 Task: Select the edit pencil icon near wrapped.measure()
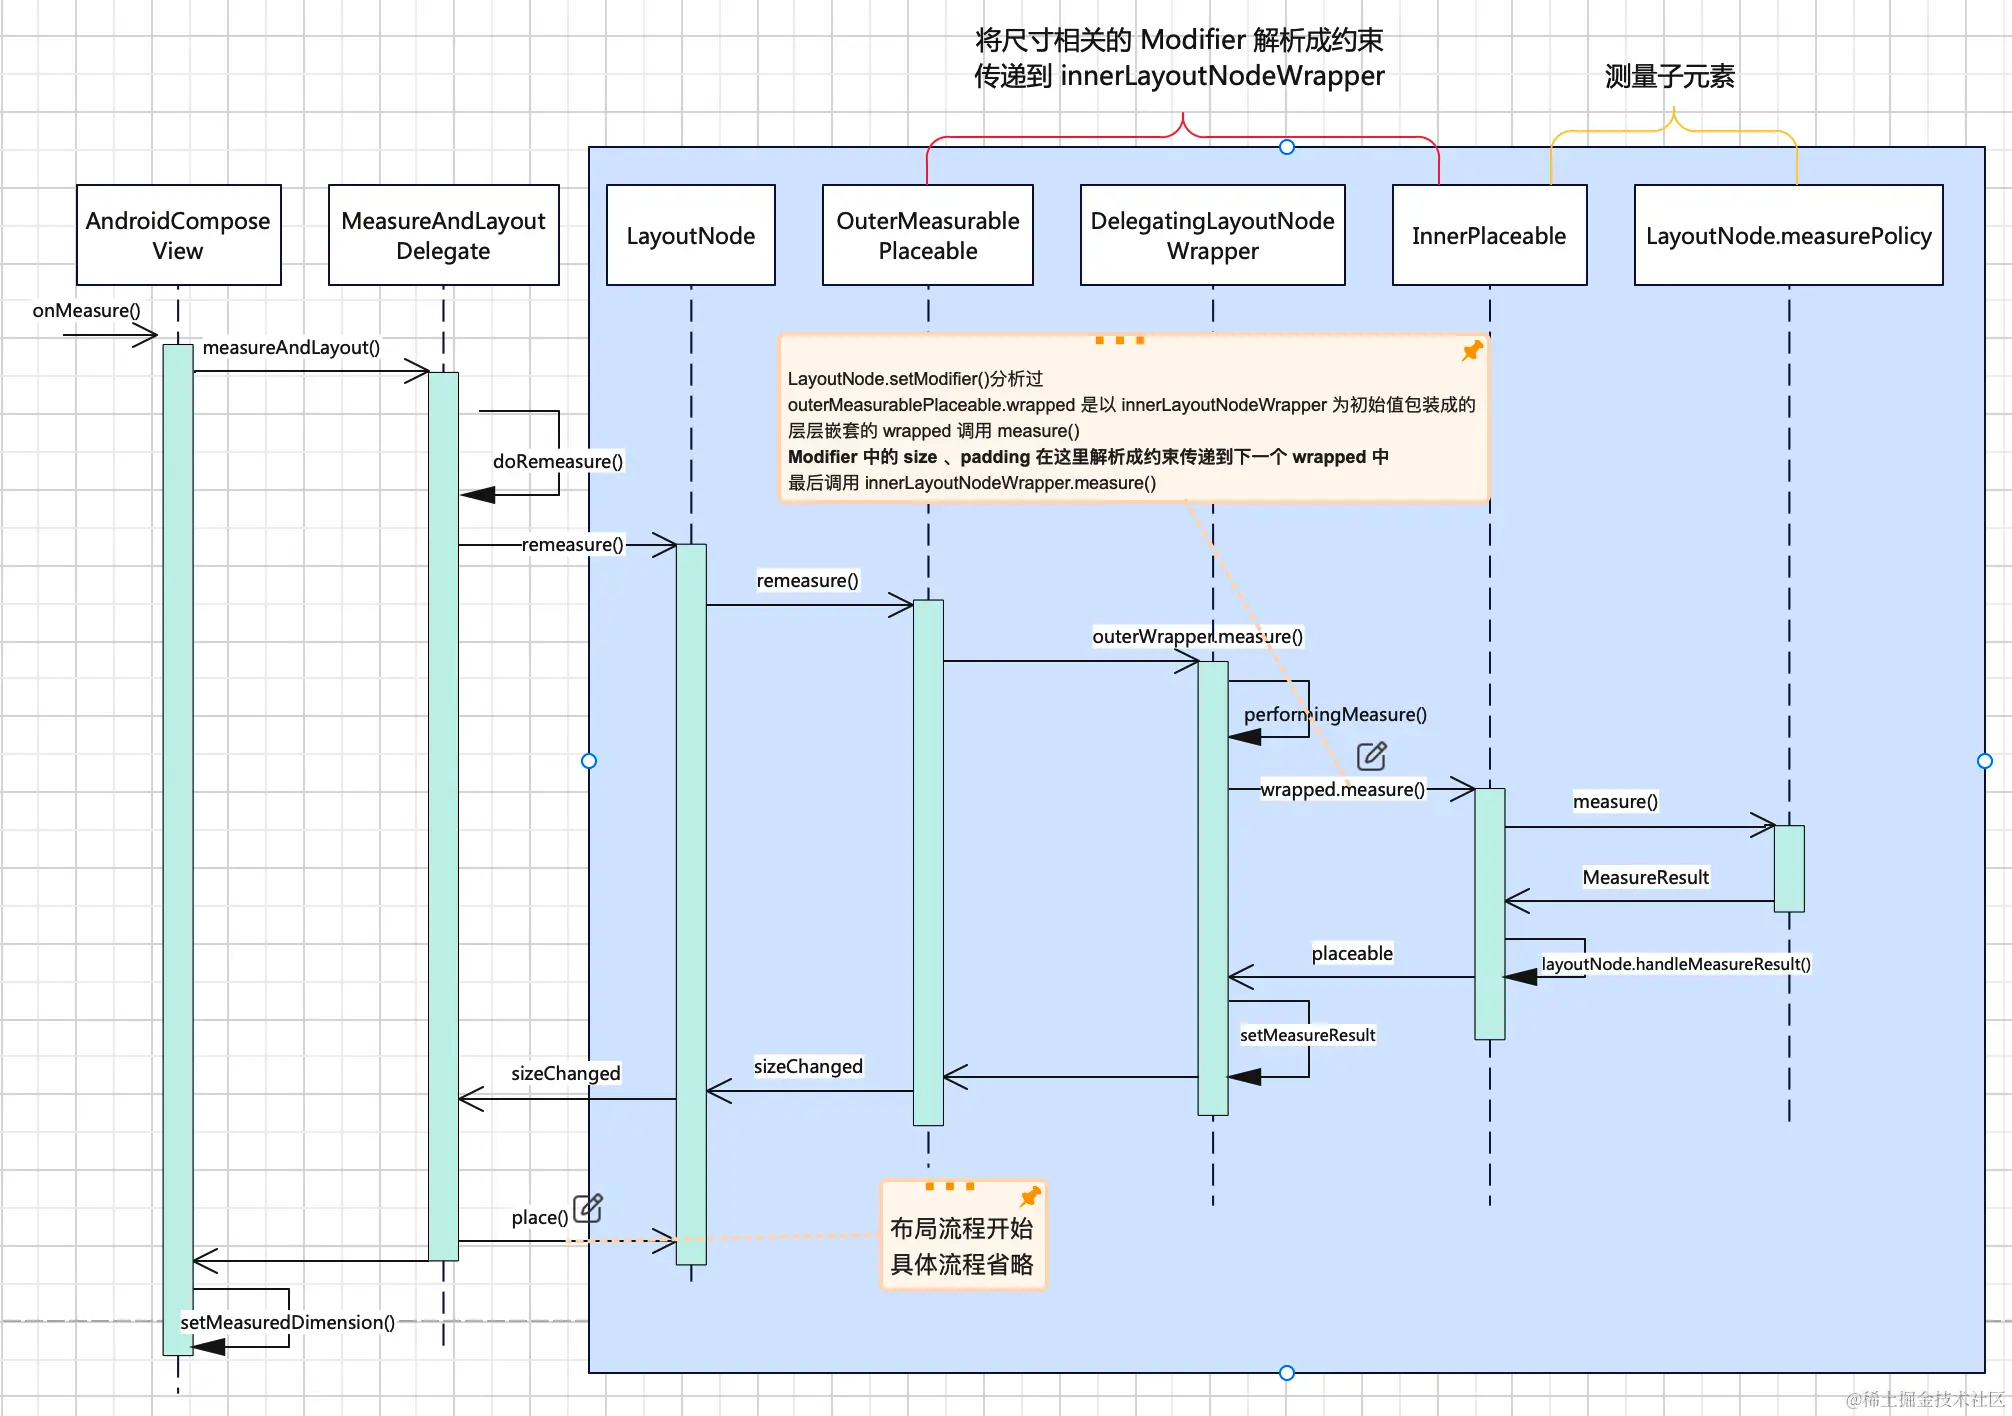(1371, 756)
